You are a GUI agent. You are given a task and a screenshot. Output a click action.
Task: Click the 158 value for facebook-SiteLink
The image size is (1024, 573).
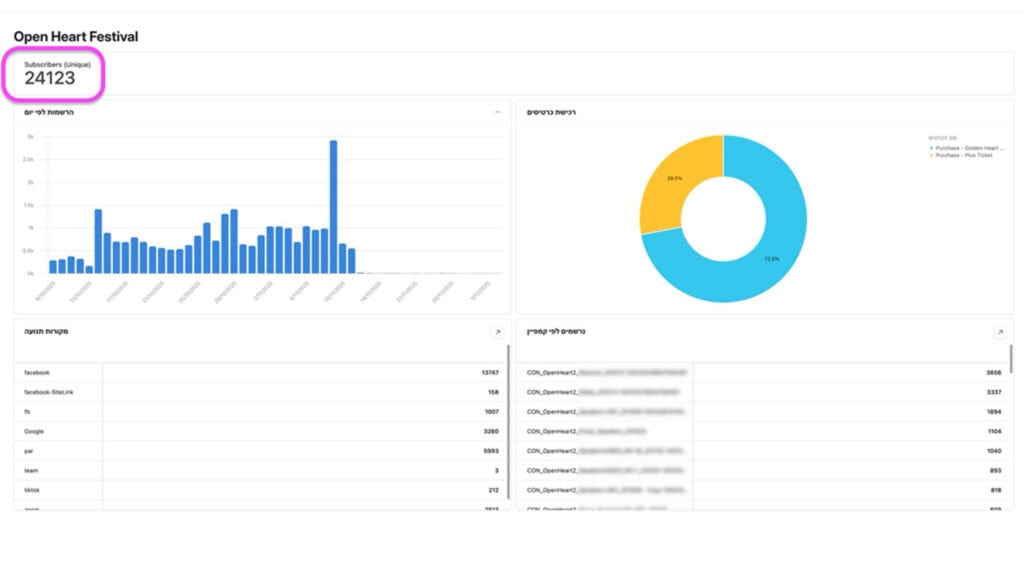point(493,392)
